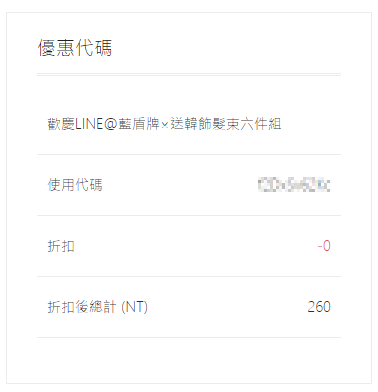Screen dimensions: 378x392
Task: Click the (NT) currency indicator
Action: (x=134, y=307)
